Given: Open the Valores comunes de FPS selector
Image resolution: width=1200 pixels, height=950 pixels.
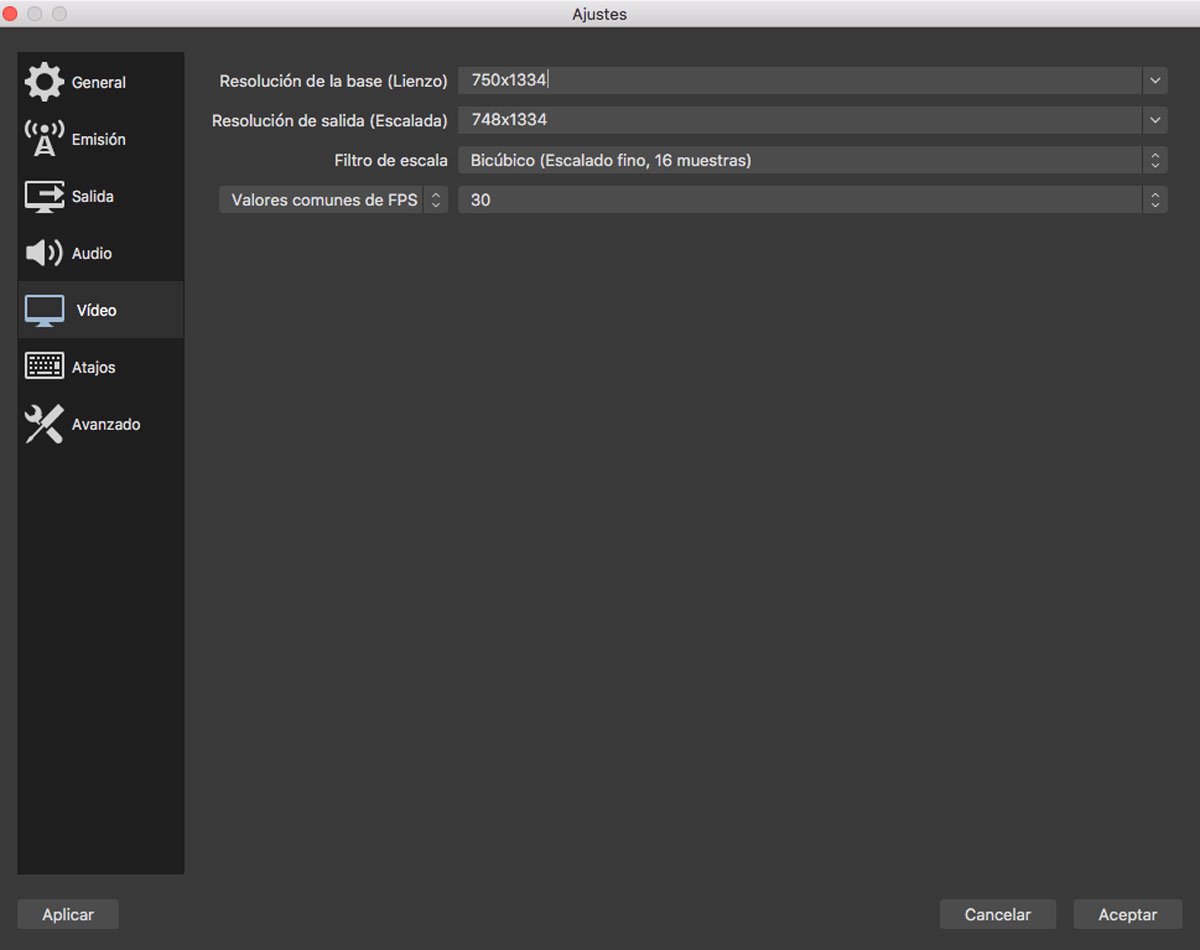Looking at the screenshot, I should (x=333, y=200).
